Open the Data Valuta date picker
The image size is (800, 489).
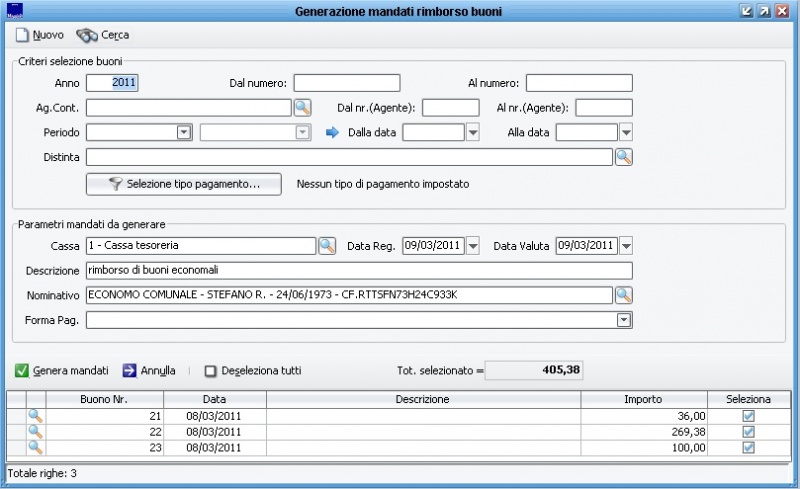point(626,246)
